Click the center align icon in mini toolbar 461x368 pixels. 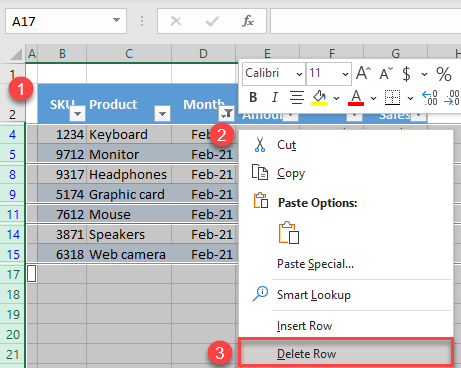296,97
